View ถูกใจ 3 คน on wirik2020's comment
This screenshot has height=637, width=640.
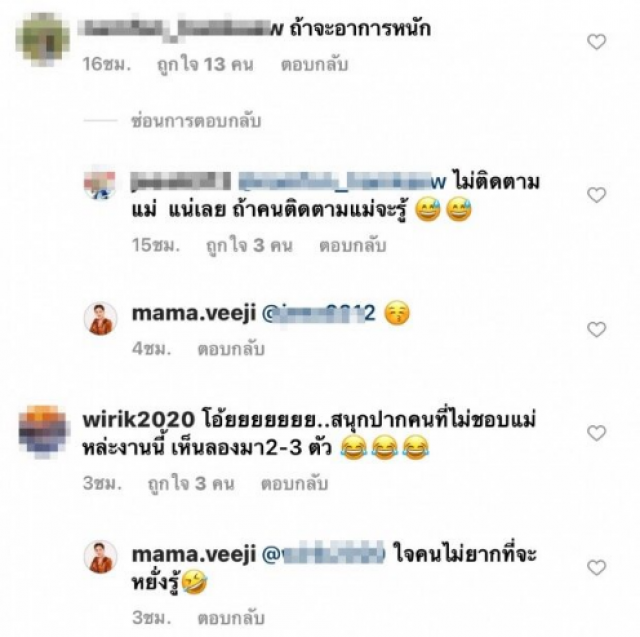191,484
